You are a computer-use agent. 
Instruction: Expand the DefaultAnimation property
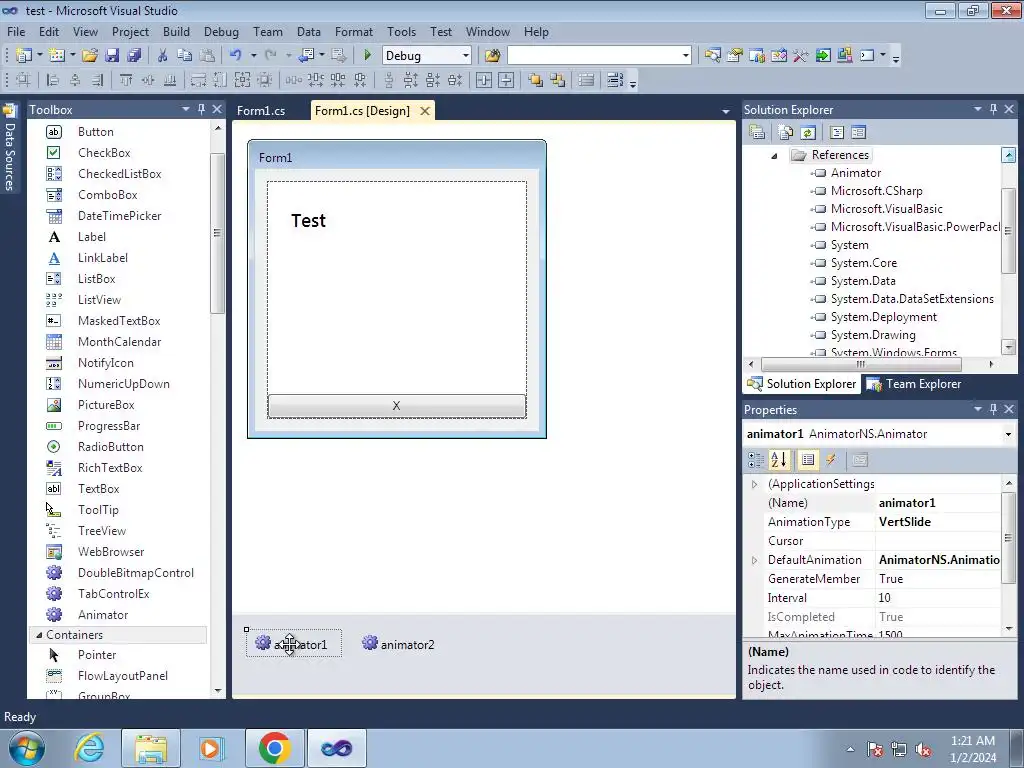[x=754, y=560]
